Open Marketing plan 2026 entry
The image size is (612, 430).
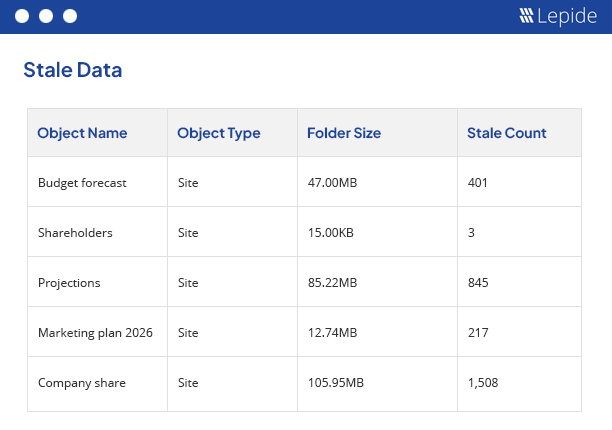(x=95, y=333)
